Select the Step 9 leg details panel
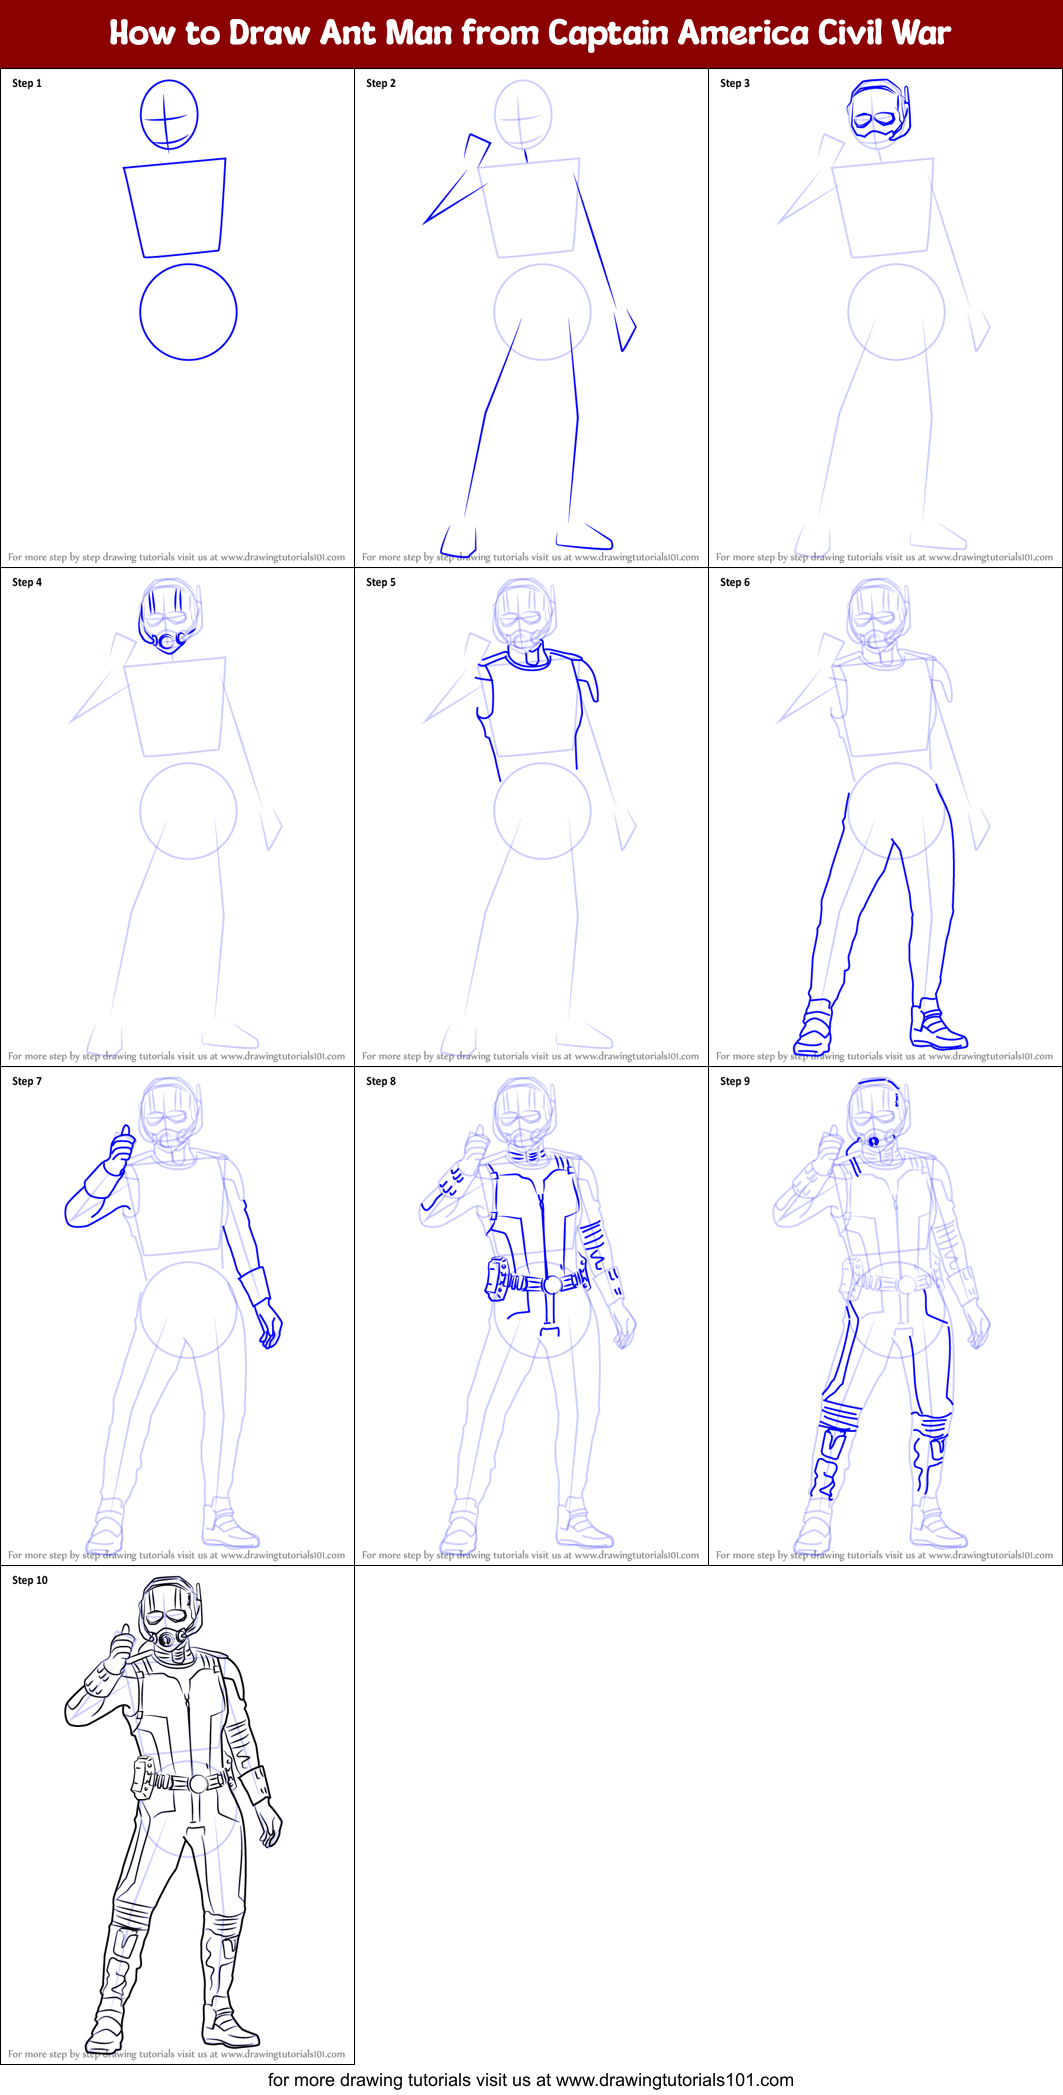The image size is (1063, 2095). (885, 1316)
